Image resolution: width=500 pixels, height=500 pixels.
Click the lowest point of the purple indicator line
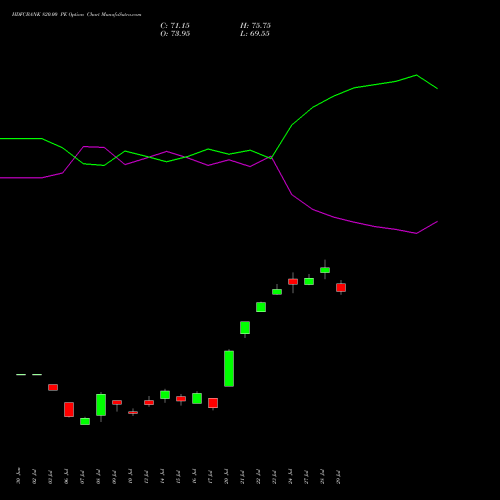[416, 233]
